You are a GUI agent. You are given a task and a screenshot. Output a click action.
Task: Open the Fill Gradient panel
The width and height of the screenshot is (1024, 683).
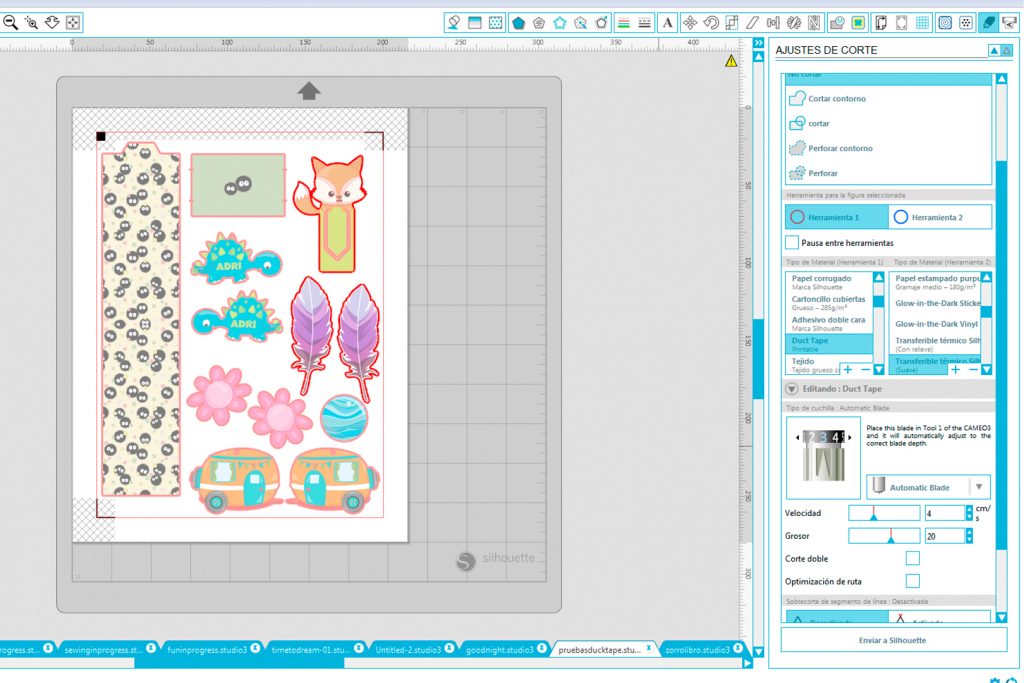pyautogui.click(x=475, y=23)
